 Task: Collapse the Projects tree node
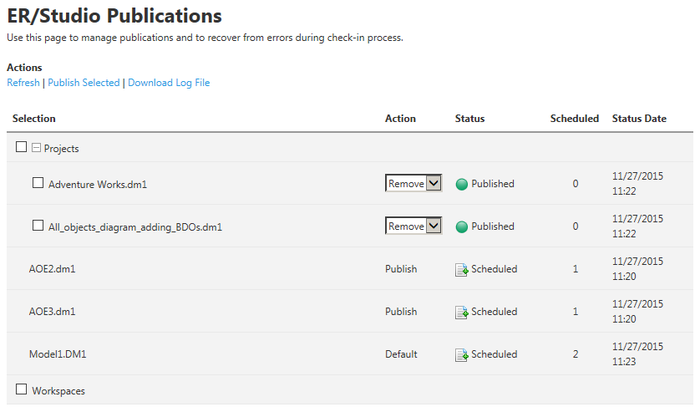coord(36,147)
